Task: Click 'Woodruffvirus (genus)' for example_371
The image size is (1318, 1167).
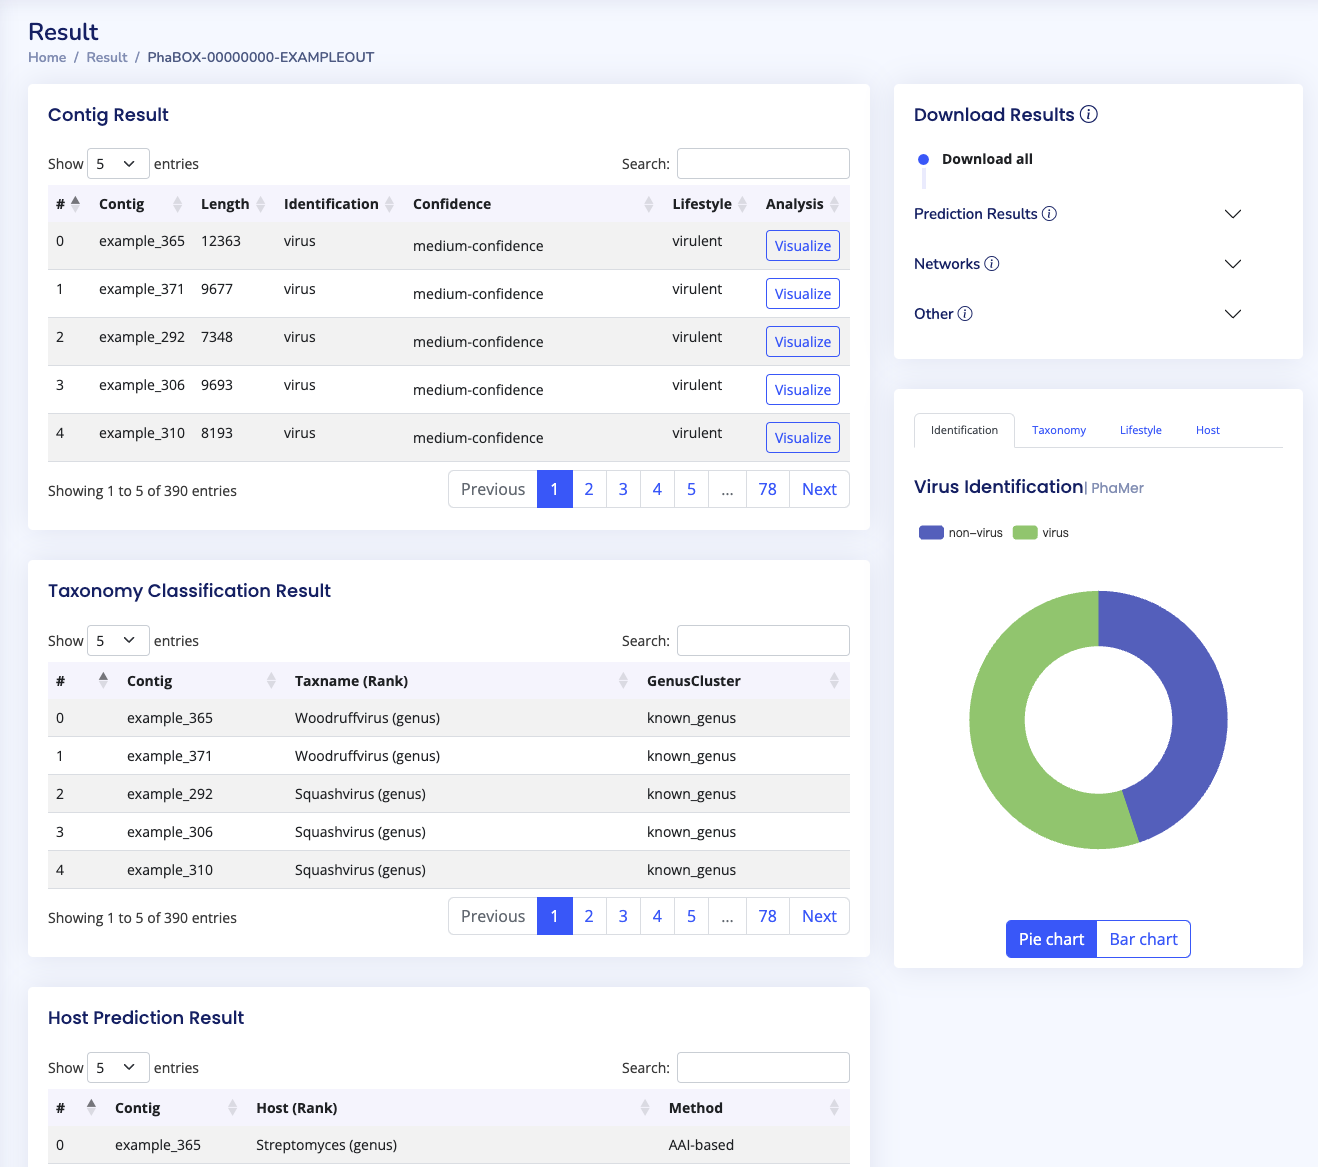Action: [367, 756]
